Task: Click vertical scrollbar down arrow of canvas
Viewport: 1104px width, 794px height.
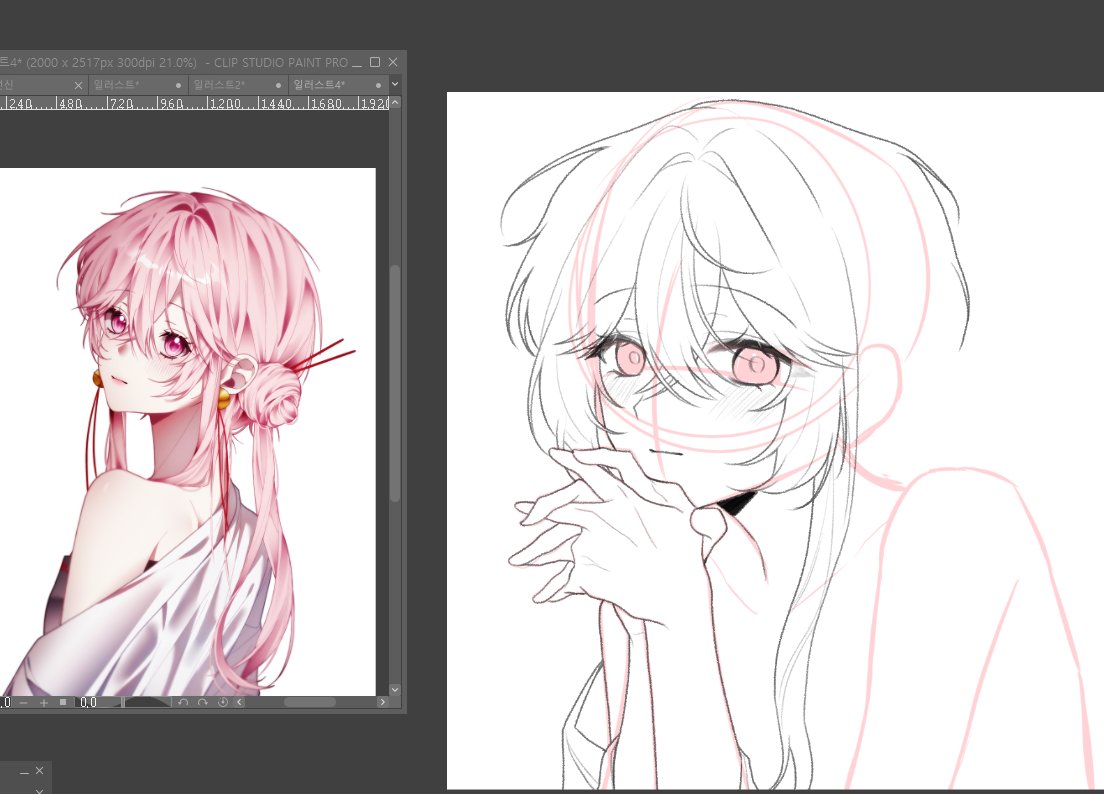Action: click(395, 690)
